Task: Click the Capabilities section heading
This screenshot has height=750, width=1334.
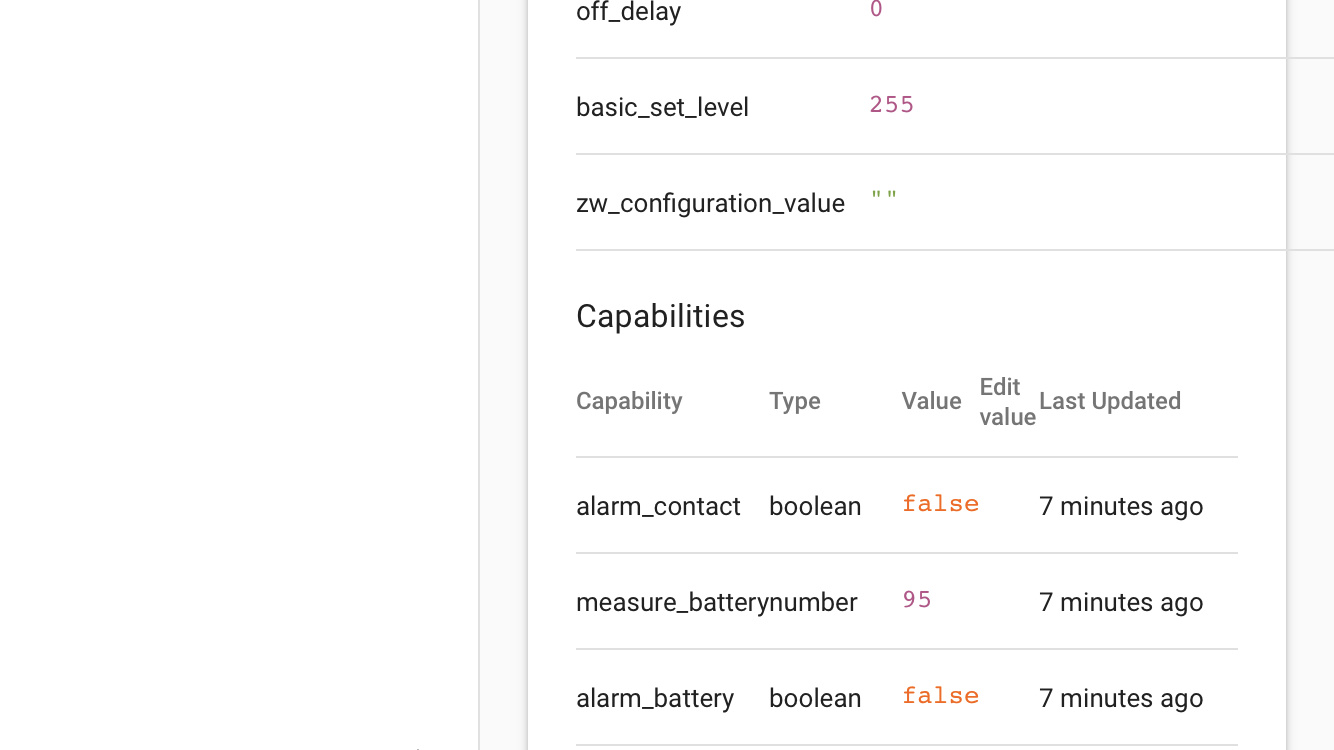Action: pyautogui.click(x=660, y=316)
